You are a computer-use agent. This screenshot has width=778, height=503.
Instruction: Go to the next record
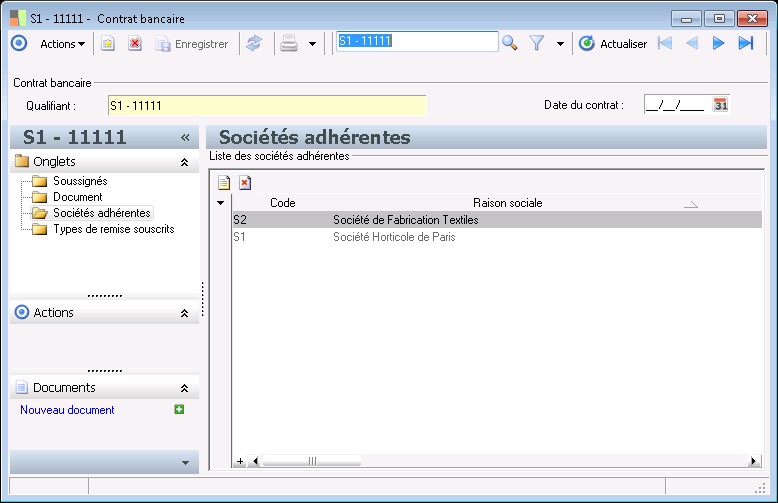click(x=718, y=43)
